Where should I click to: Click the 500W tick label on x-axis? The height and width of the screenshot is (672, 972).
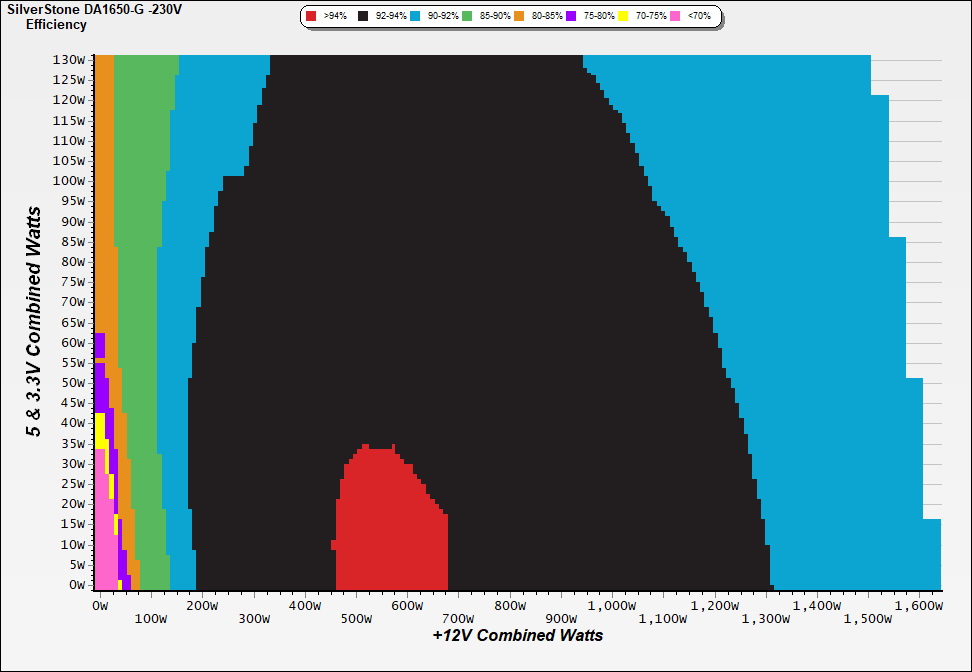(357, 618)
